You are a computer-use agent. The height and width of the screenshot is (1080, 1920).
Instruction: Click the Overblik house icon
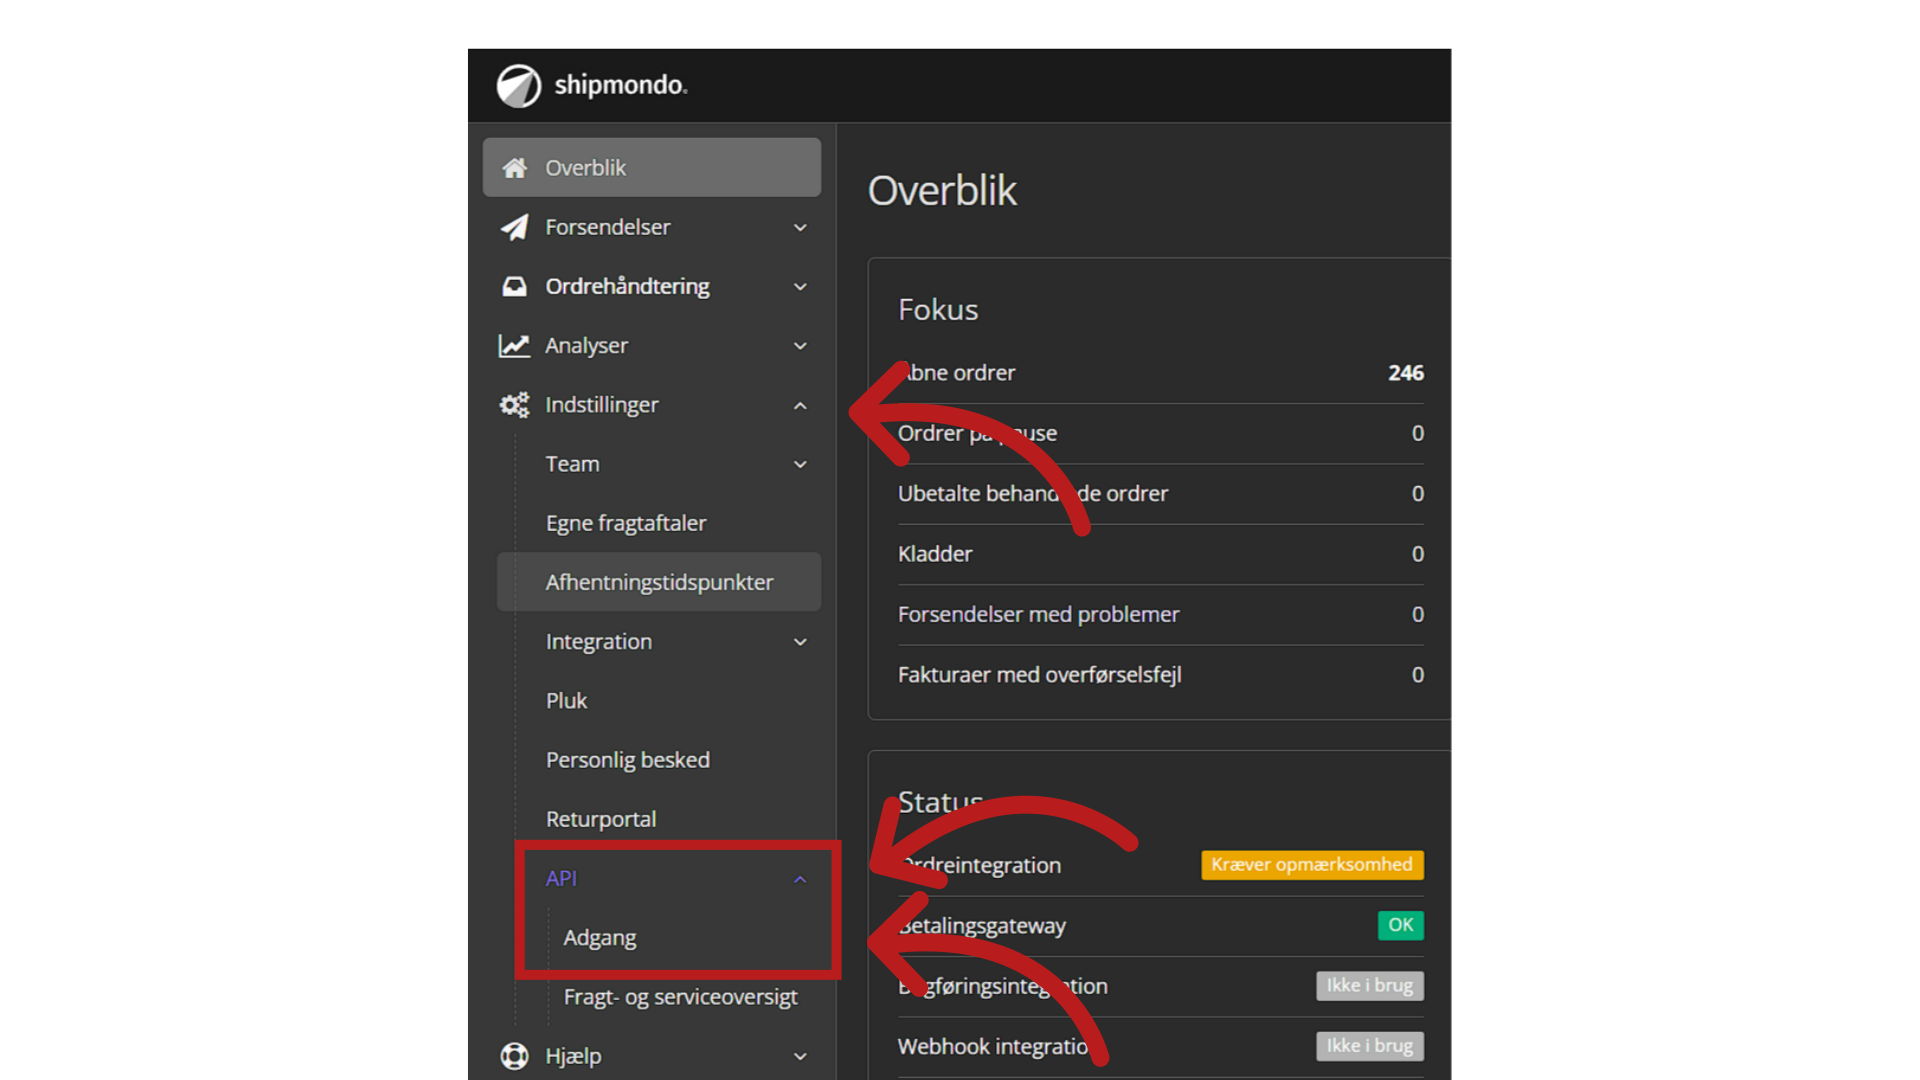click(514, 168)
